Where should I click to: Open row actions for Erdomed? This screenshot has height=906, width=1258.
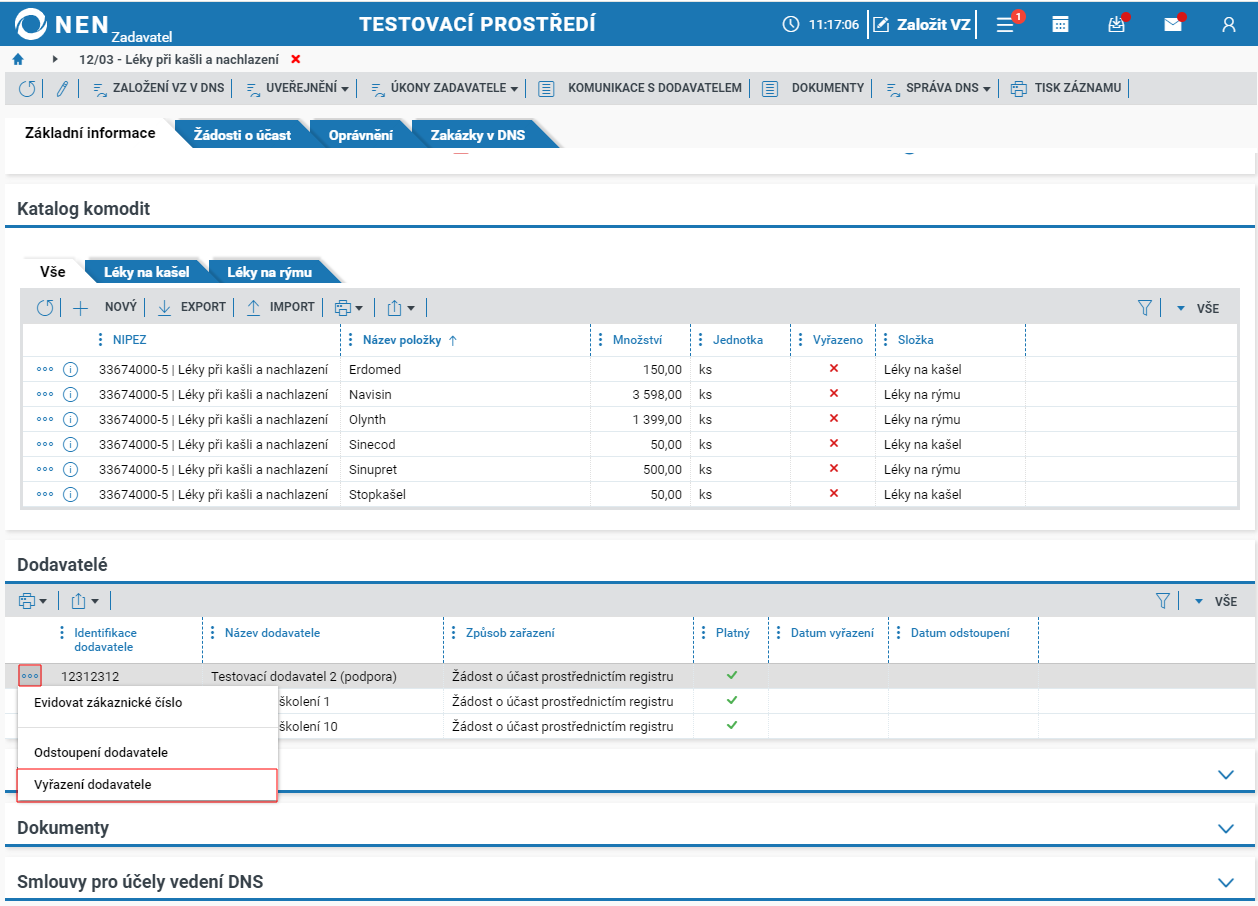[45, 370]
